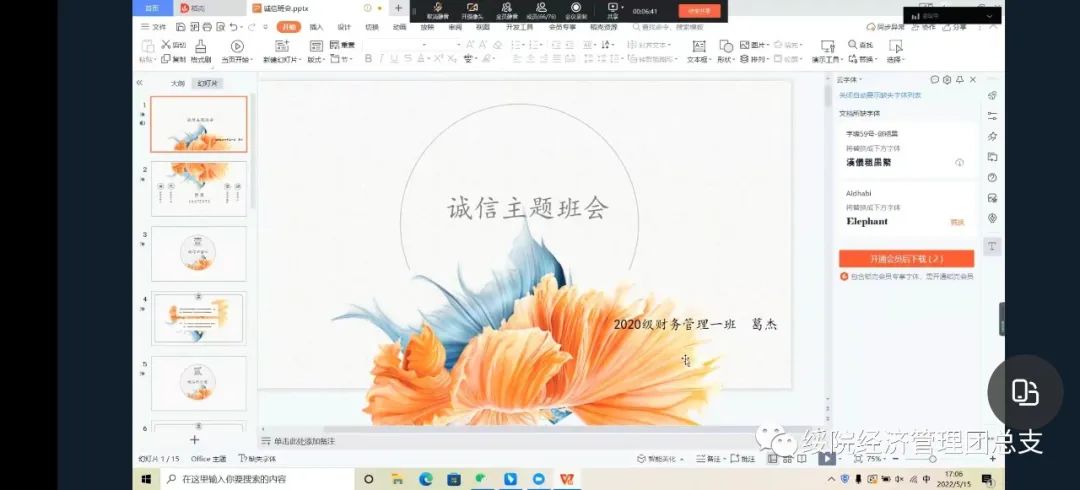
Task: Open 演示工具 presentation tools icon
Action: [x=827, y=46]
